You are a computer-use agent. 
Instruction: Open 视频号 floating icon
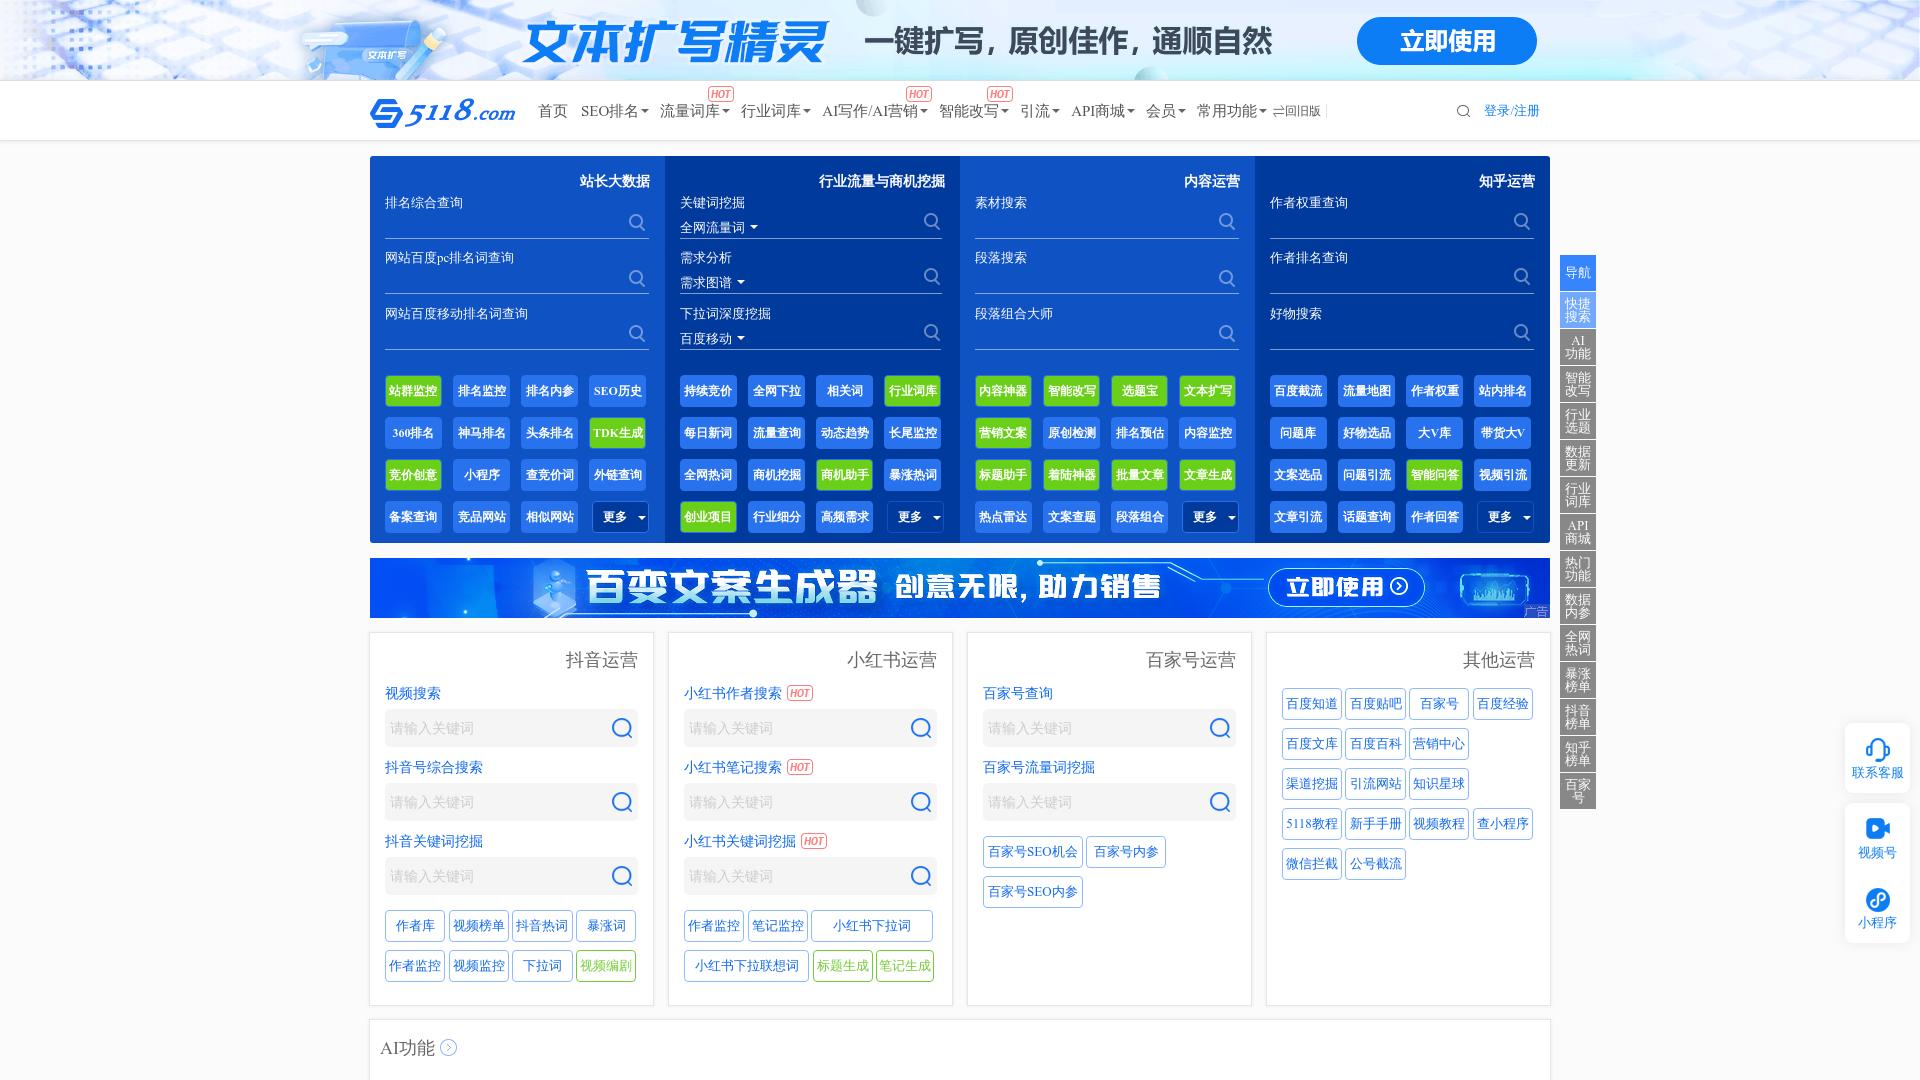1877,828
